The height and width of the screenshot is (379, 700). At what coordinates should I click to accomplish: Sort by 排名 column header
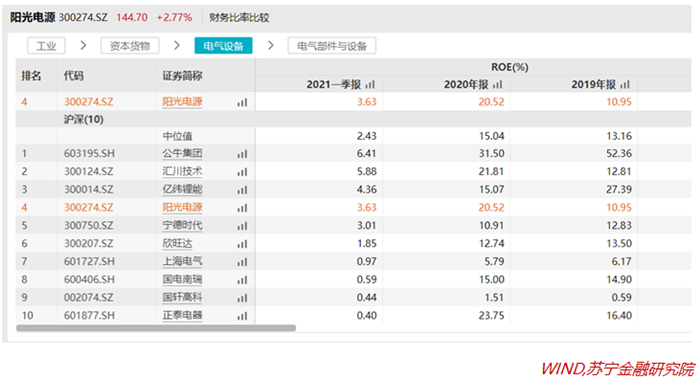(x=31, y=76)
